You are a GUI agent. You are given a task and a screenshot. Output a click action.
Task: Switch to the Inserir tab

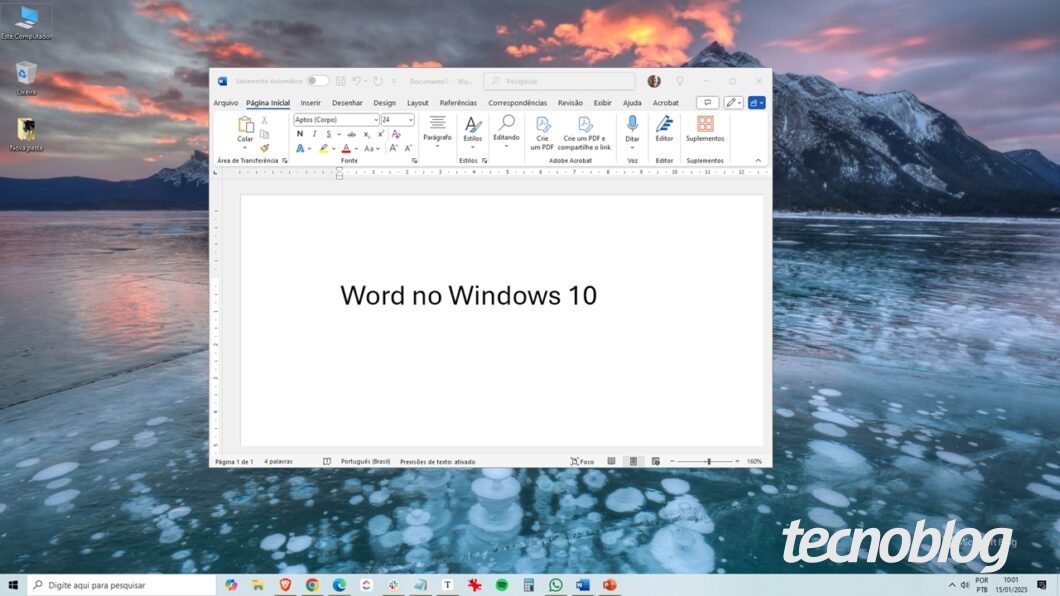pyautogui.click(x=310, y=103)
